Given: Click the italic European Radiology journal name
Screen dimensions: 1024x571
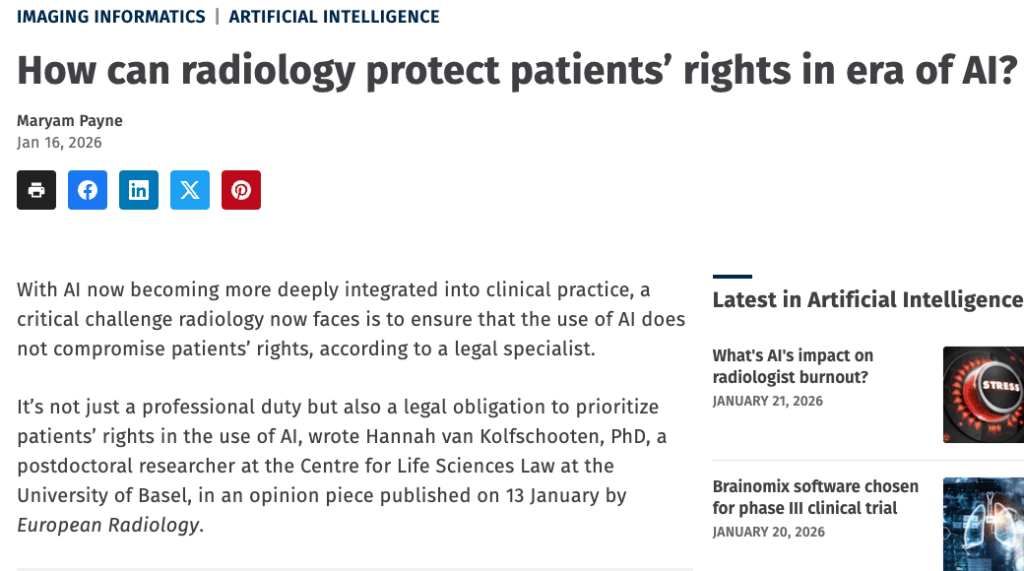Looking at the screenshot, I should pyautogui.click(x=108, y=525).
